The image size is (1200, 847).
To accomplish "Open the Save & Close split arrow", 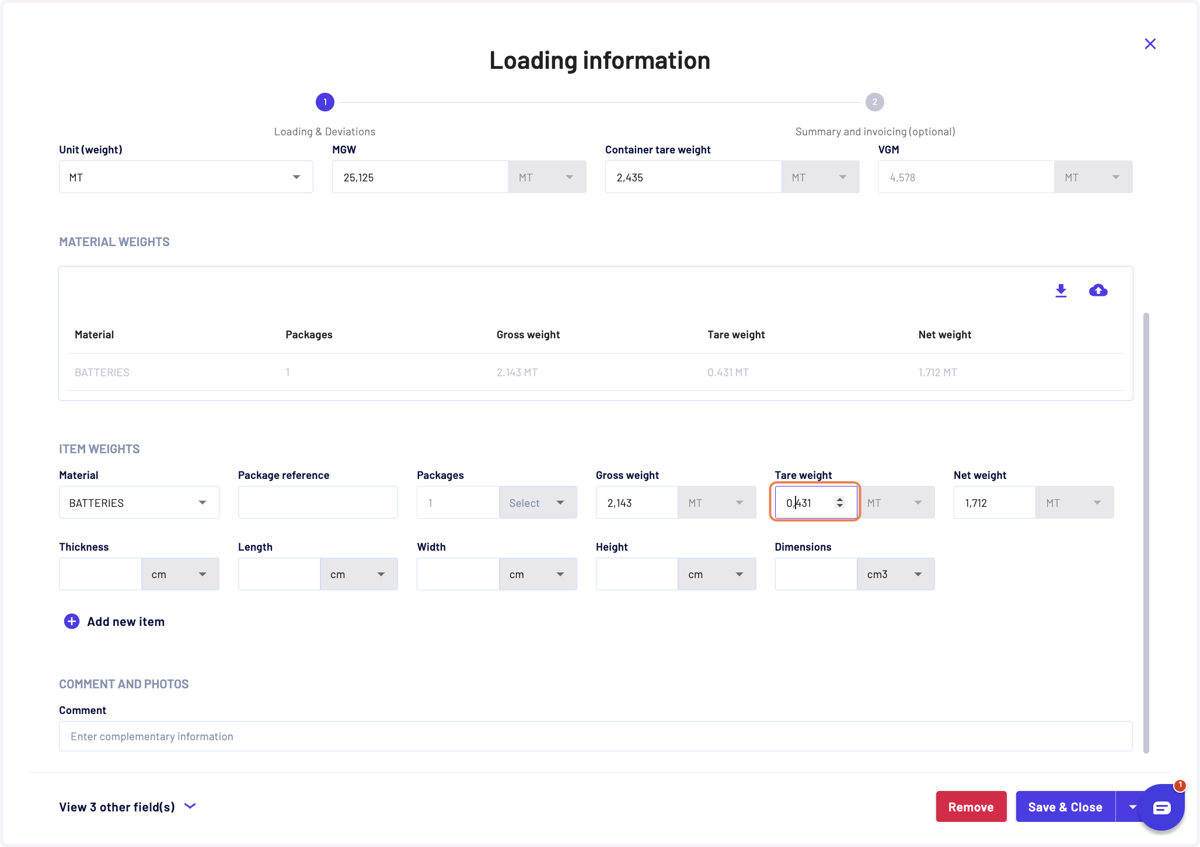I will coord(1133,807).
